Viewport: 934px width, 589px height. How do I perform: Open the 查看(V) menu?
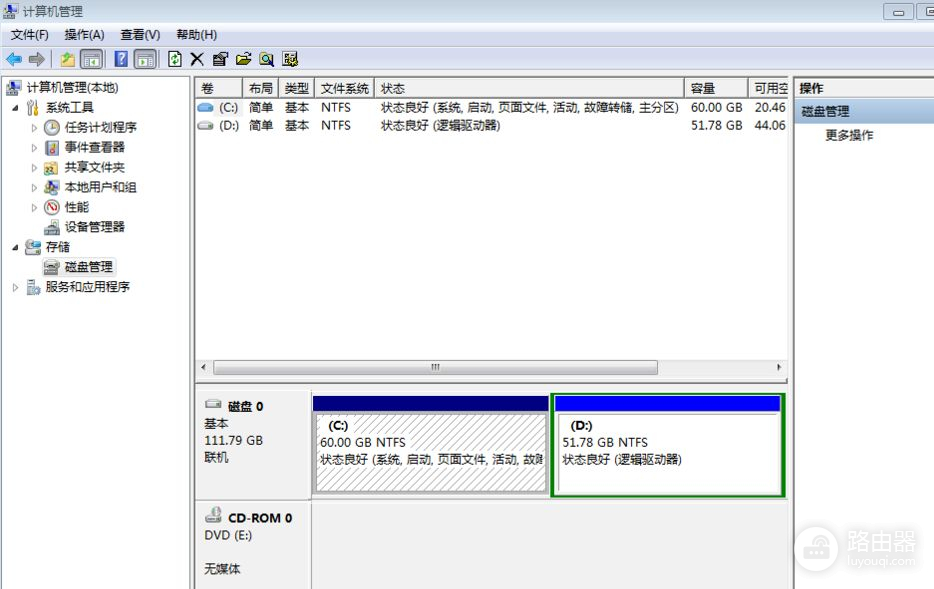[x=140, y=35]
